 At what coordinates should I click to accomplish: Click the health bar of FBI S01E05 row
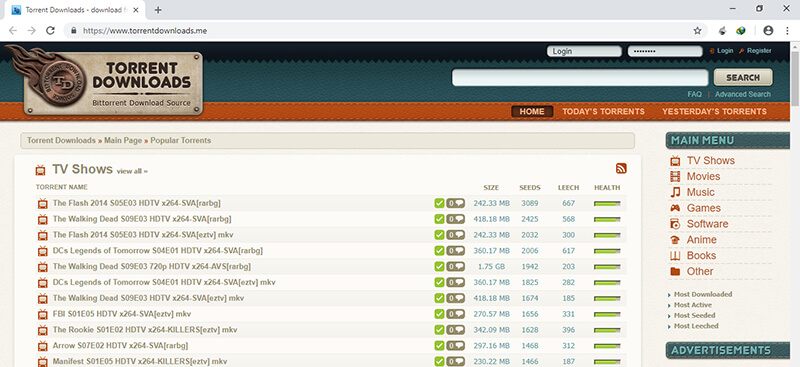click(607, 314)
